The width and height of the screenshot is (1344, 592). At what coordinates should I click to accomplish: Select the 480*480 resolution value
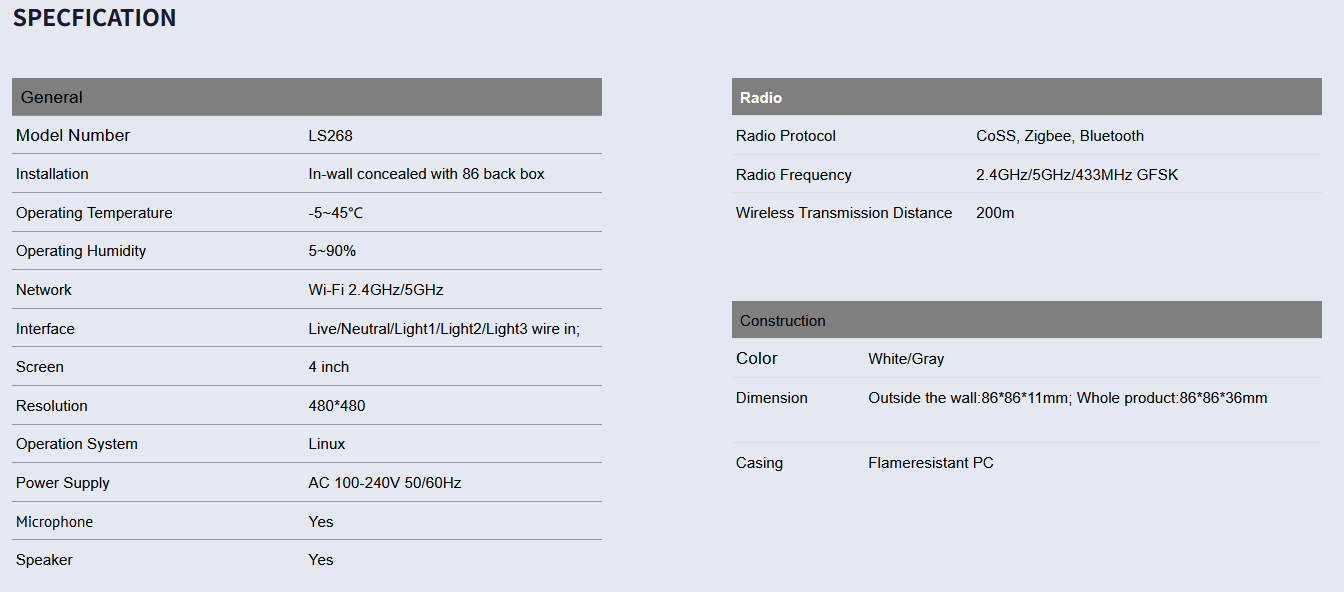(338, 406)
